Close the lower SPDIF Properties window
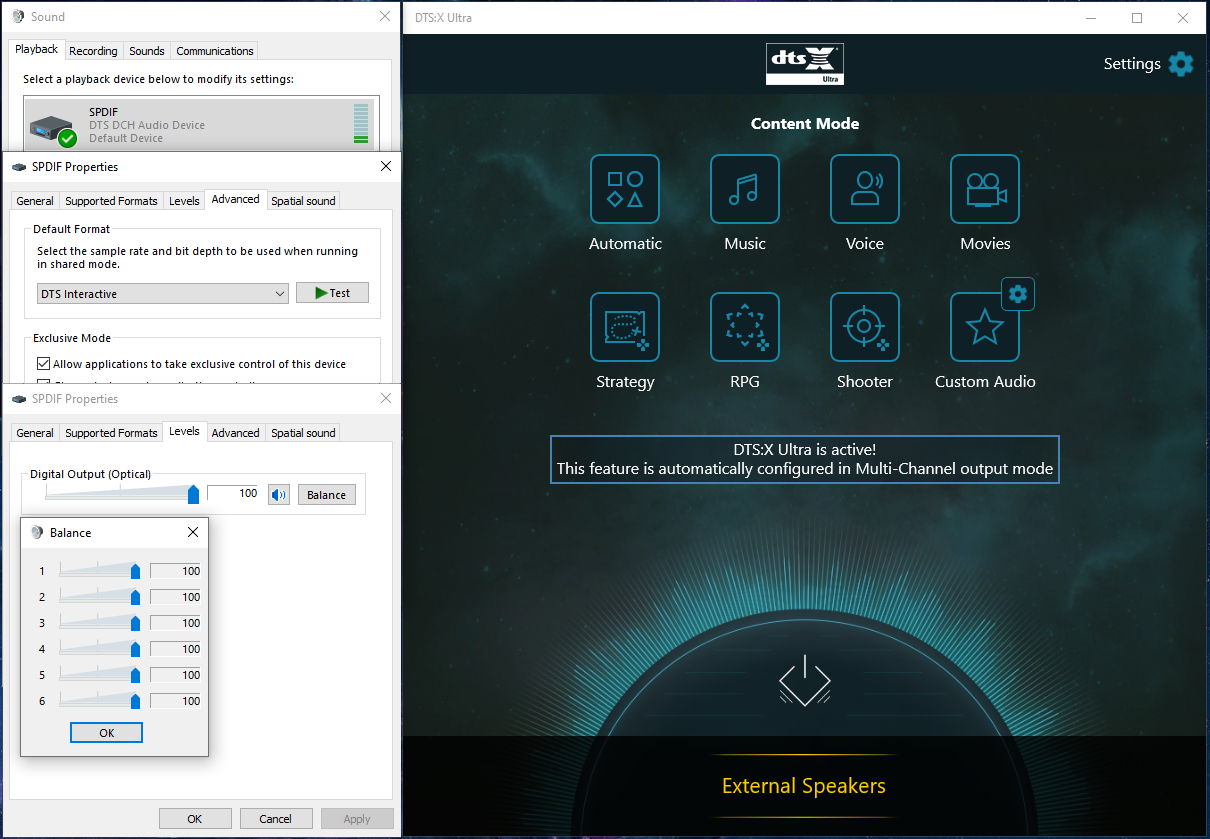 point(386,399)
